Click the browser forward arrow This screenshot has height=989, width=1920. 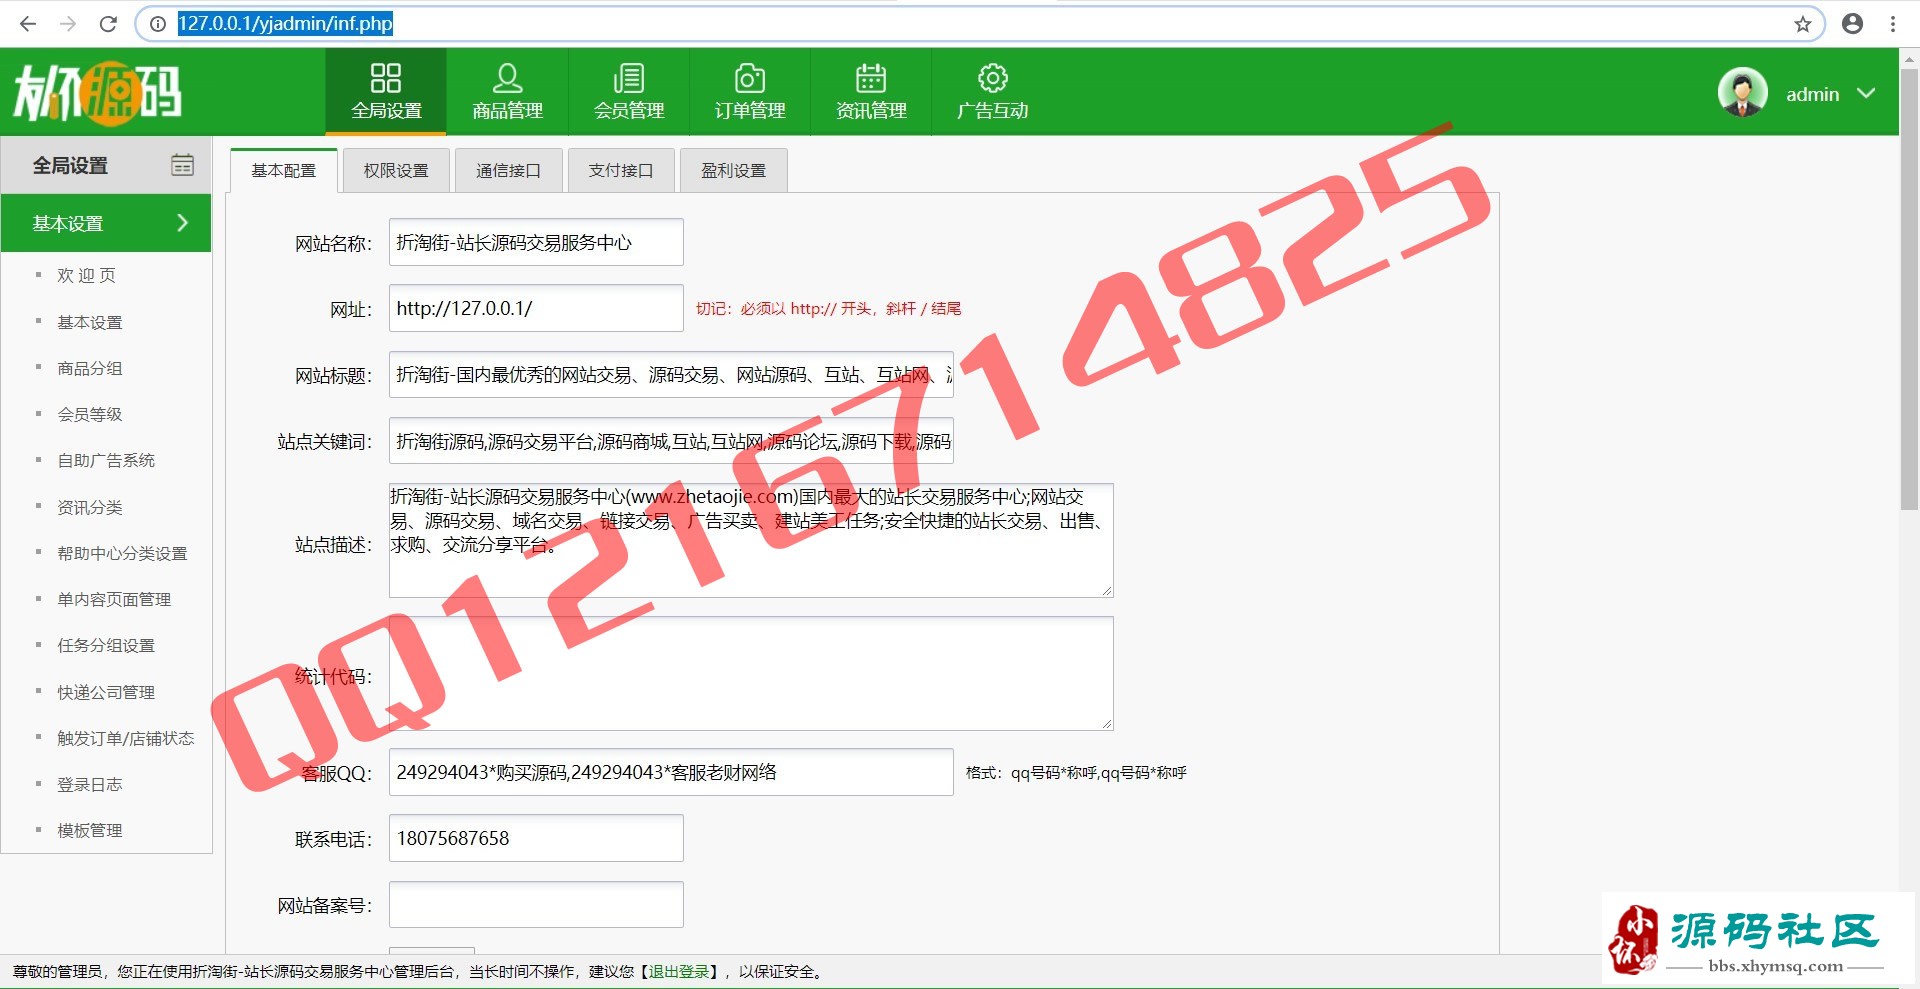coord(68,24)
